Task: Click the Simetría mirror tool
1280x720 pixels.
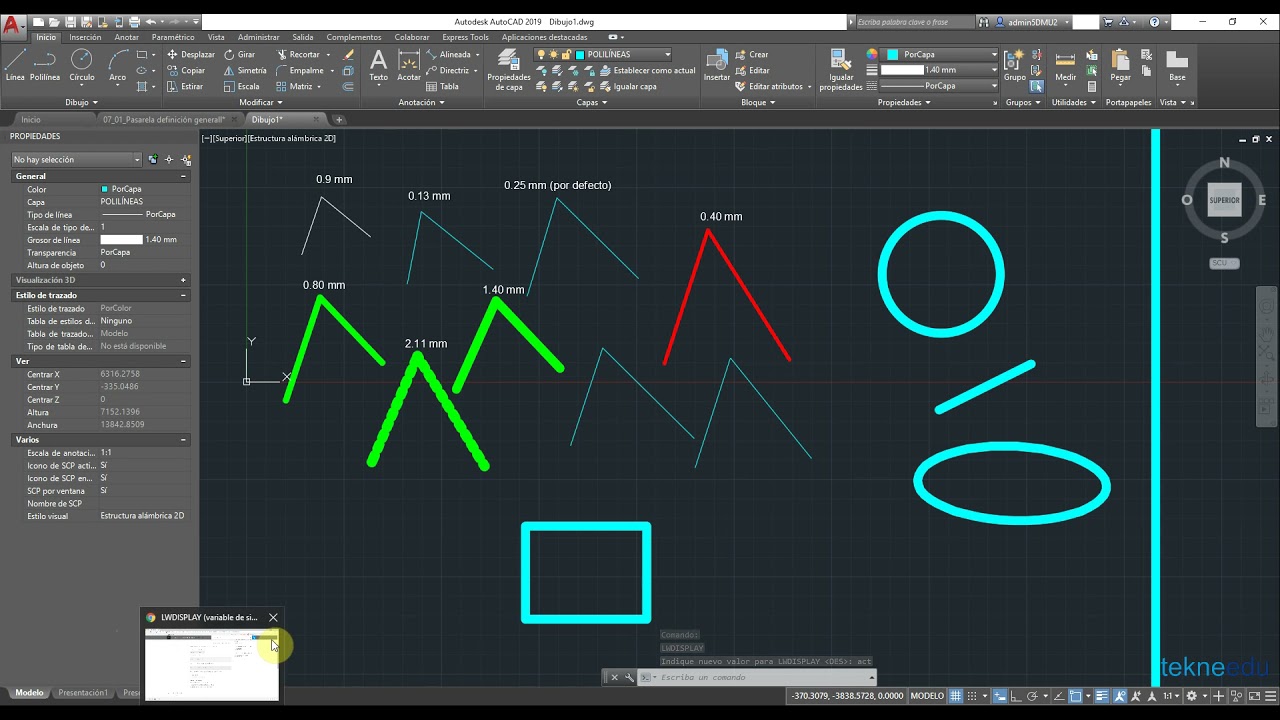Action: pyautogui.click(x=245, y=71)
